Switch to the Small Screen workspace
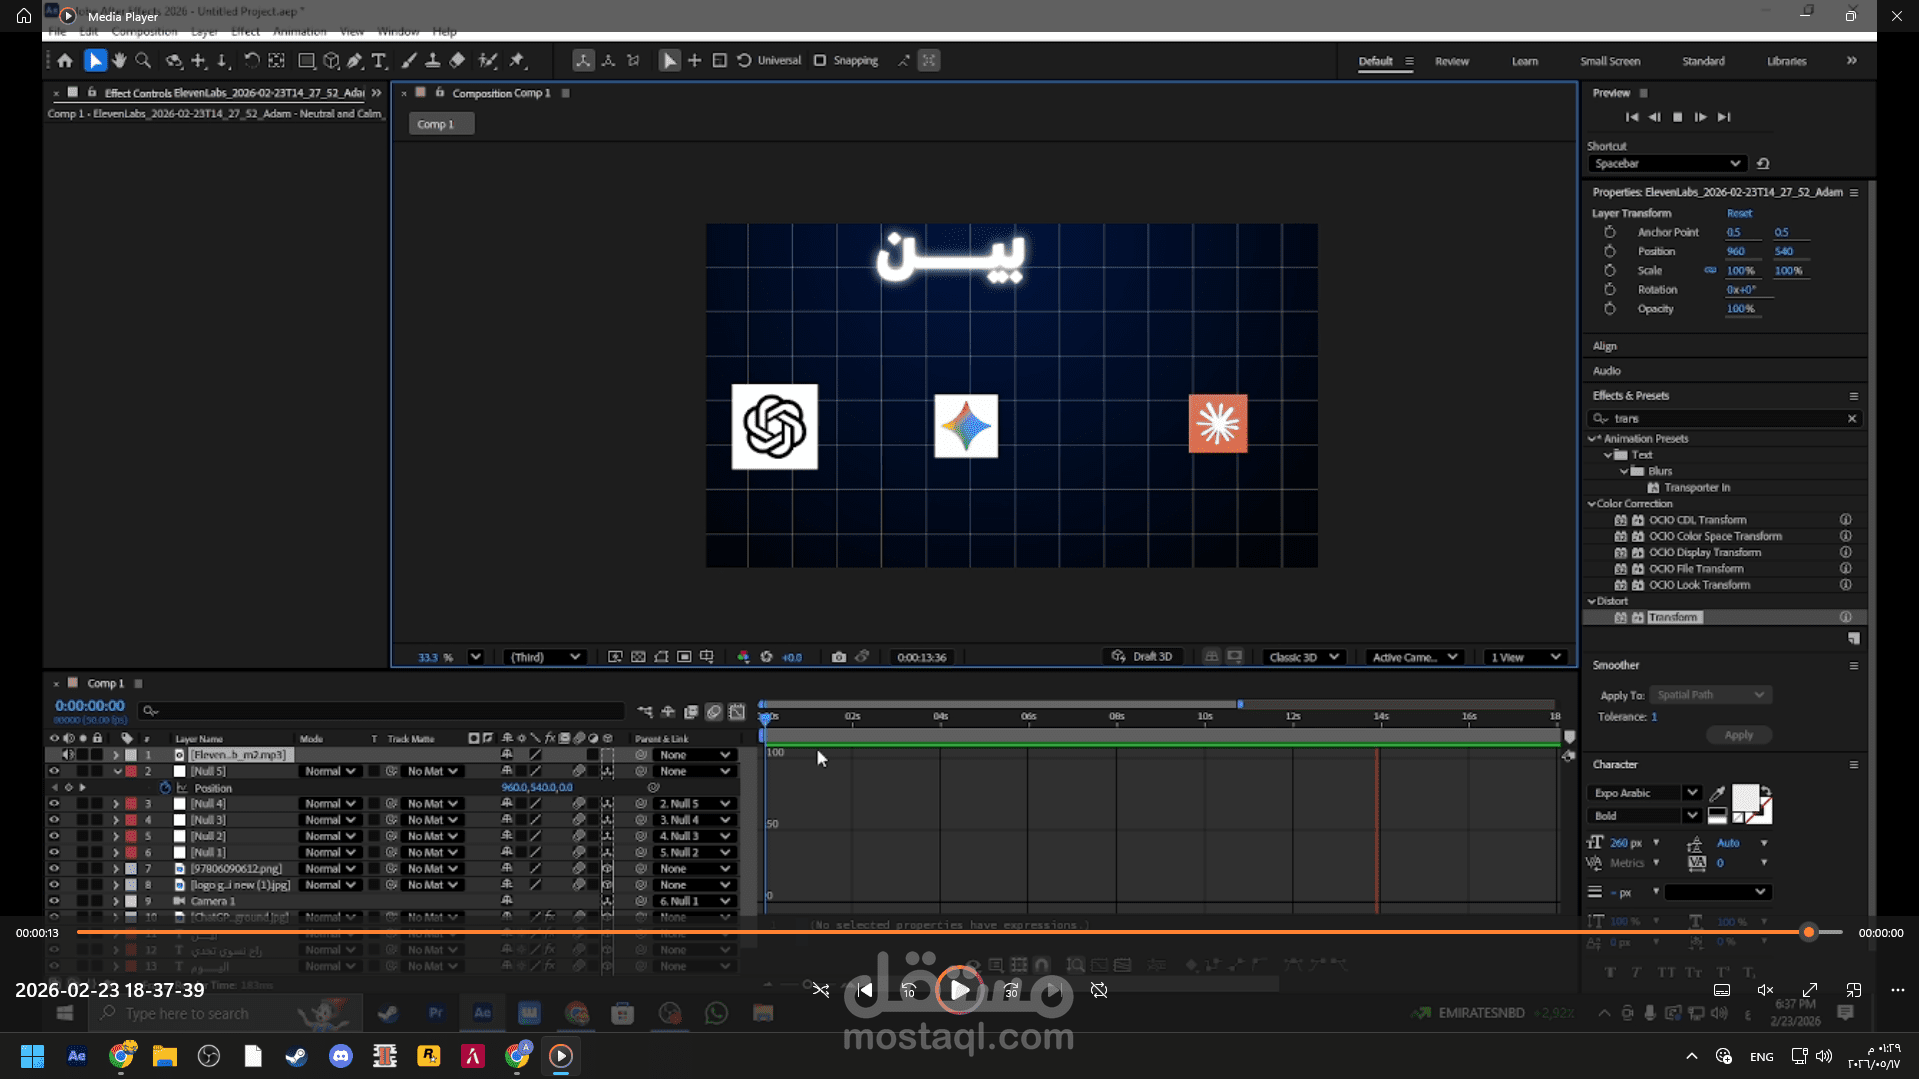The height and width of the screenshot is (1079, 1919). coord(1610,62)
